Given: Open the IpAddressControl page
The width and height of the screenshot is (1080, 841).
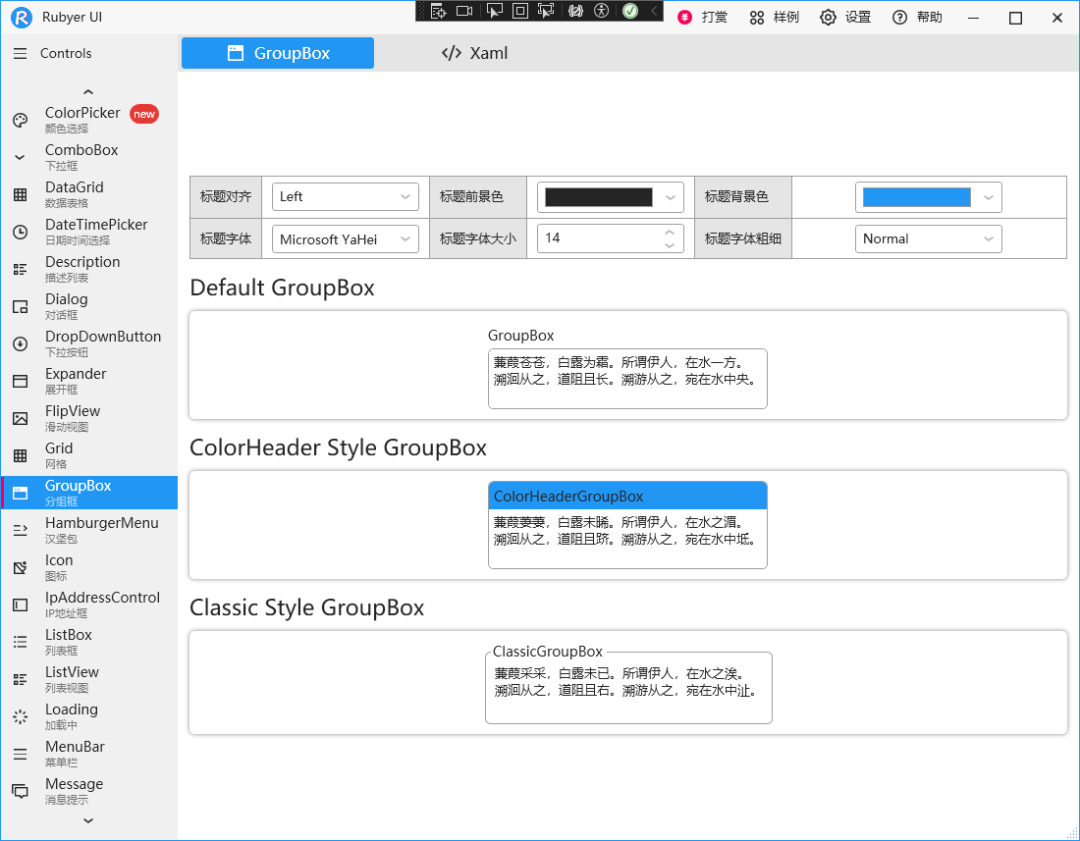Looking at the screenshot, I should (102, 603).
